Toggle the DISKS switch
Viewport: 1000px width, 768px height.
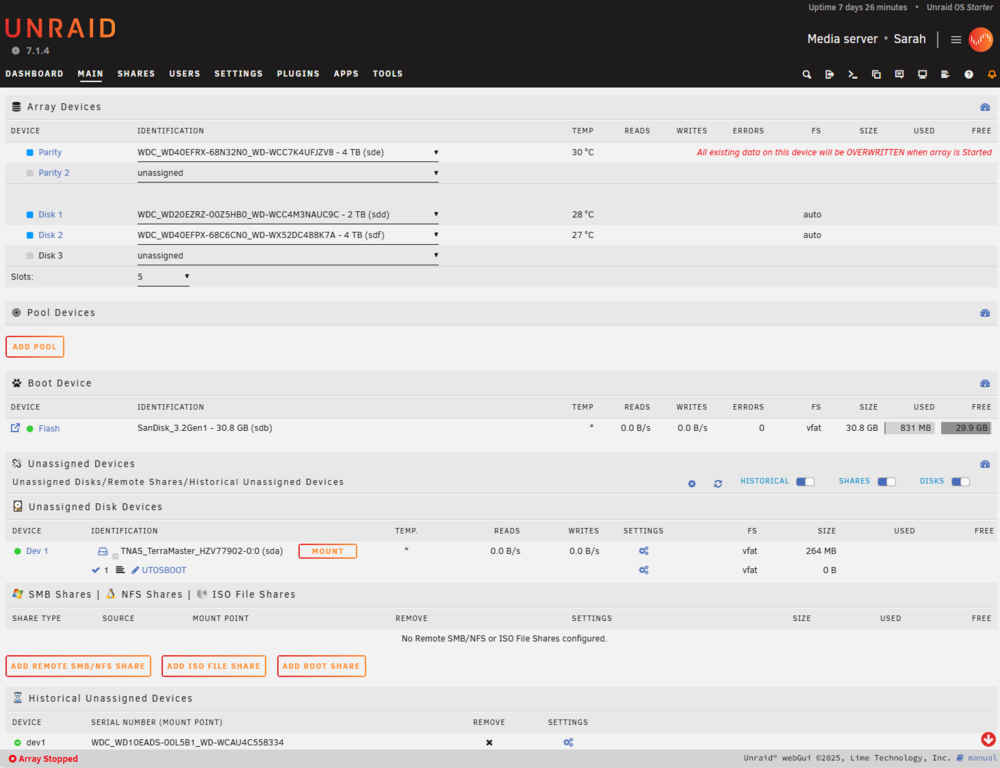[x=960, y=482]
